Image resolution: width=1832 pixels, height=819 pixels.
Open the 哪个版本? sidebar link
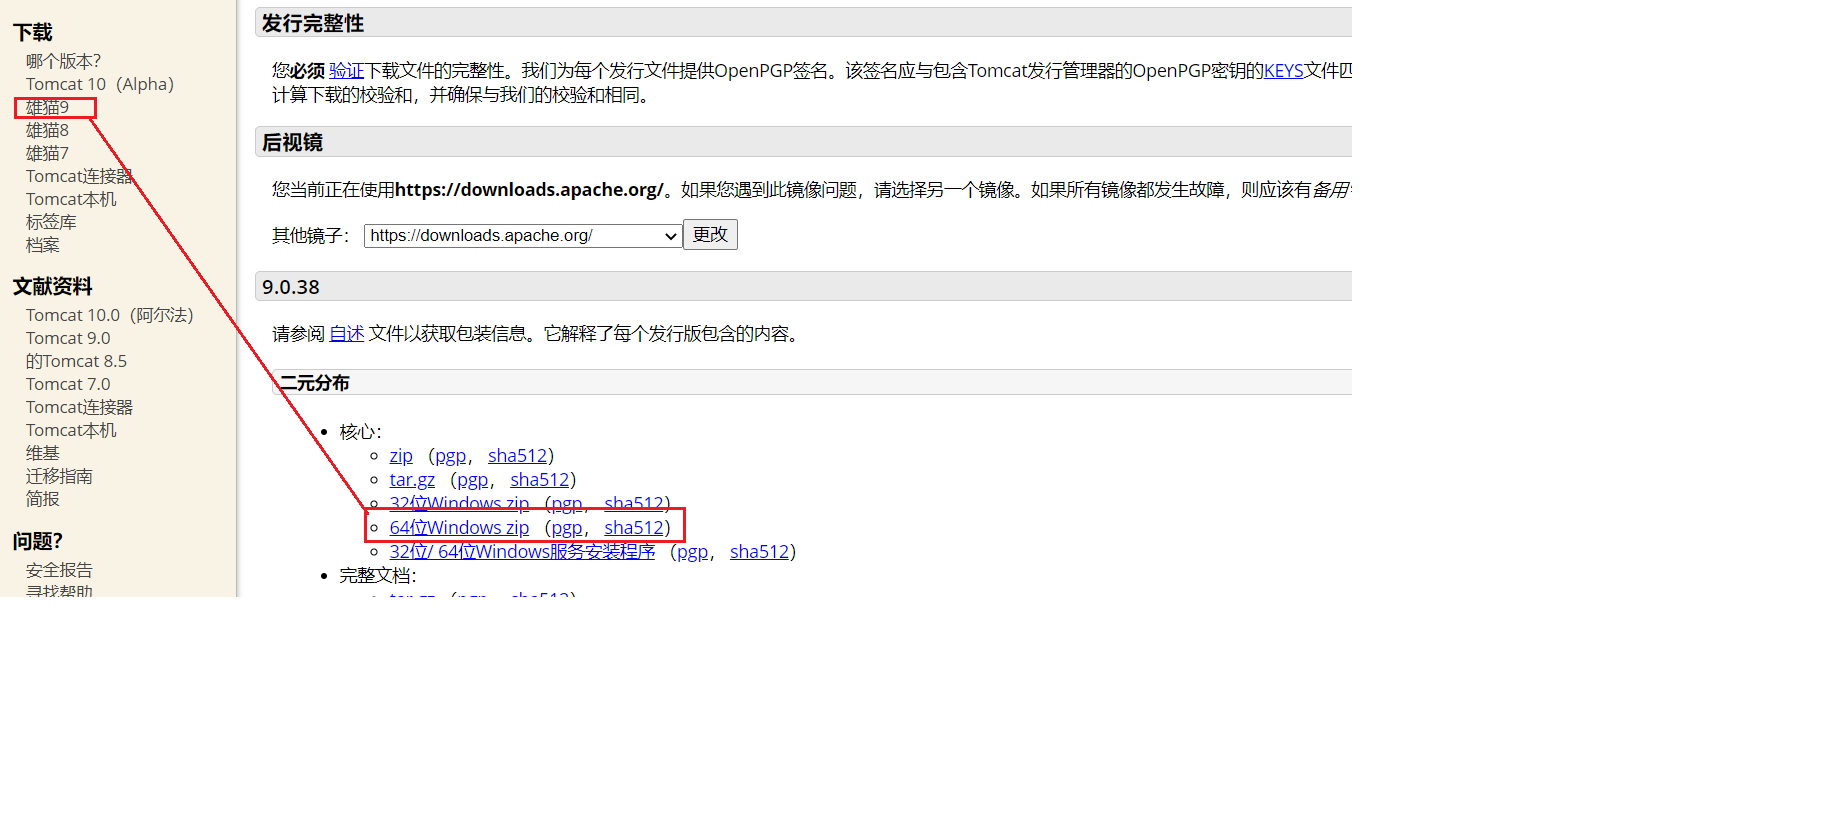coord(63,61)
